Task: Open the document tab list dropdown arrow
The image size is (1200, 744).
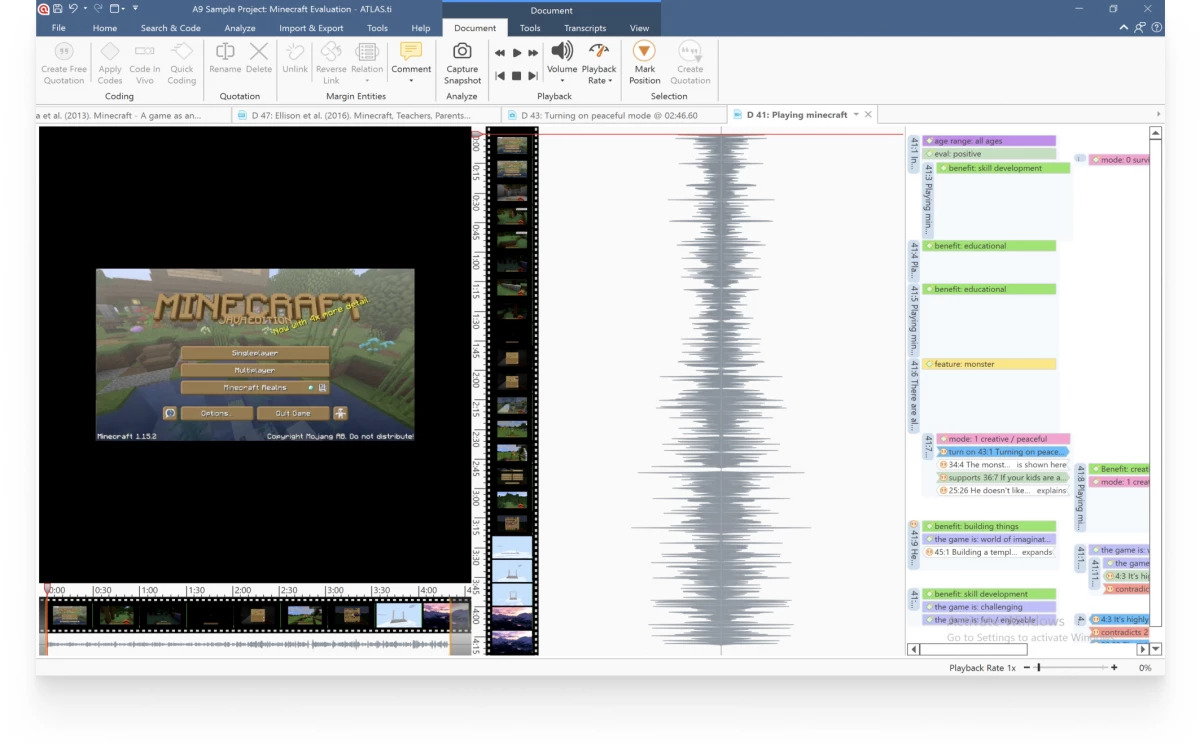Action: [856, 115]
